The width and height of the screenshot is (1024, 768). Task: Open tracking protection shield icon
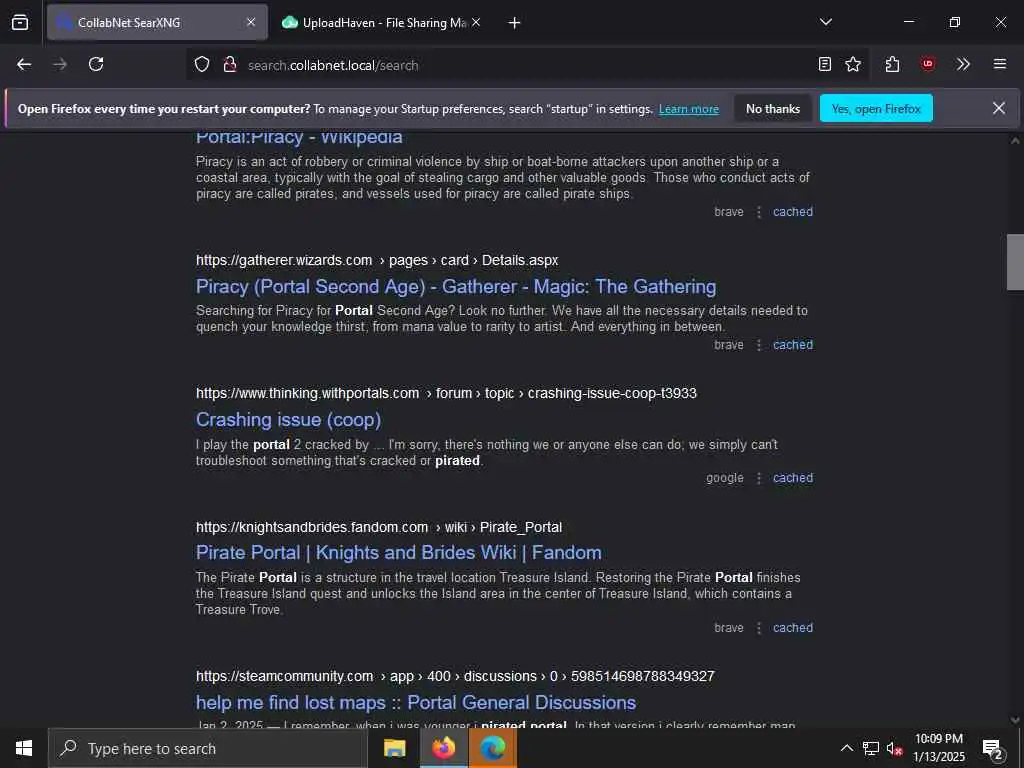point(202,64)
